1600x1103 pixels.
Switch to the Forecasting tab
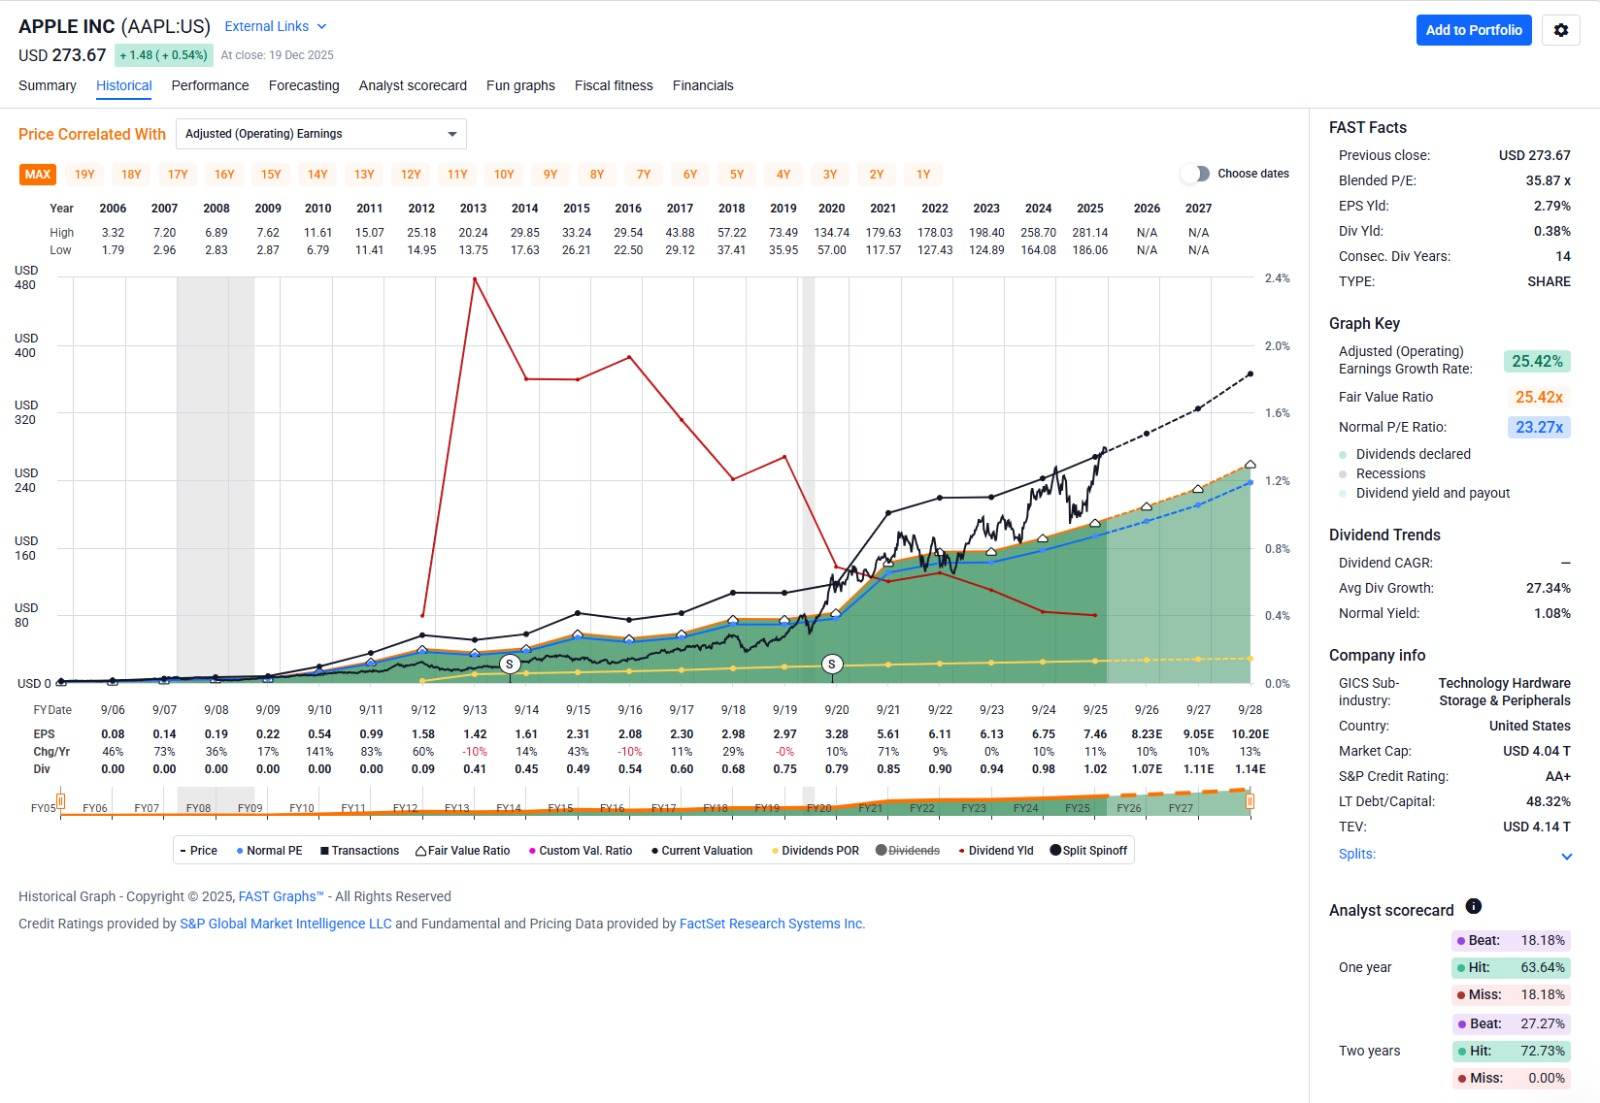pyautogui.click(x=304, y=86)
